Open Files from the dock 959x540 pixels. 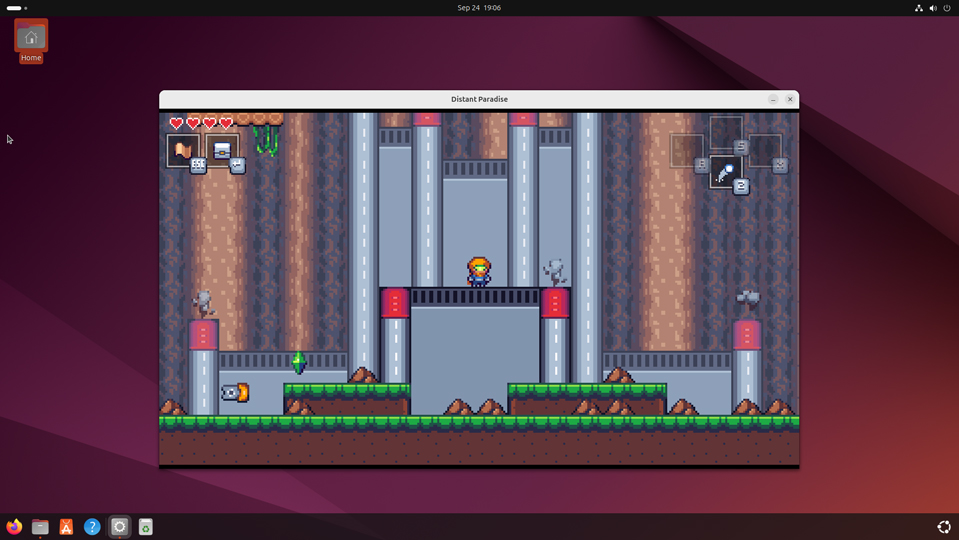[40, 527]
